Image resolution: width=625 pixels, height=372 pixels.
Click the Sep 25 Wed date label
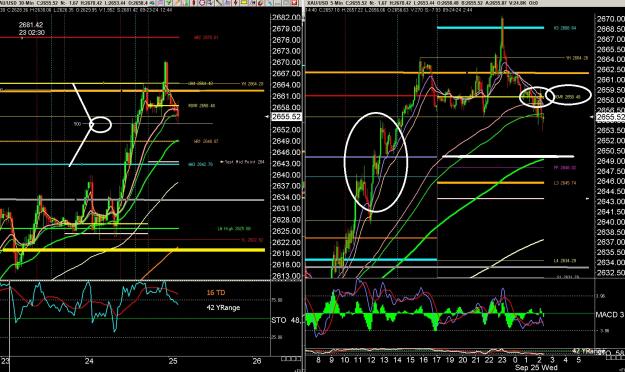click(536, 367)
